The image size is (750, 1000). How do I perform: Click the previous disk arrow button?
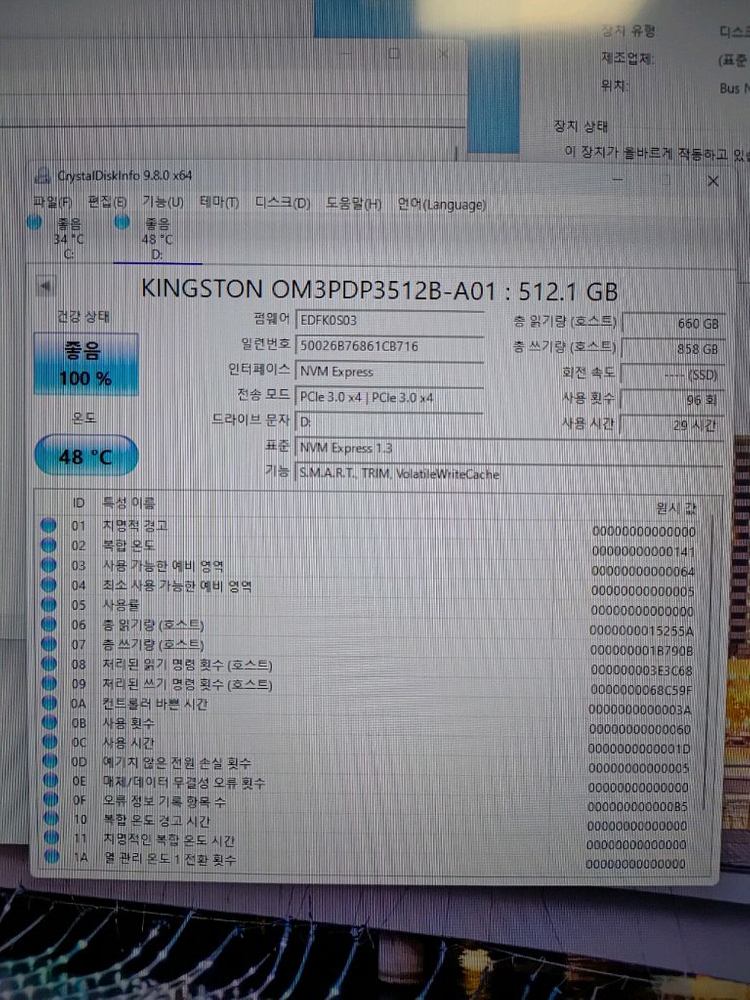(45, 286)
